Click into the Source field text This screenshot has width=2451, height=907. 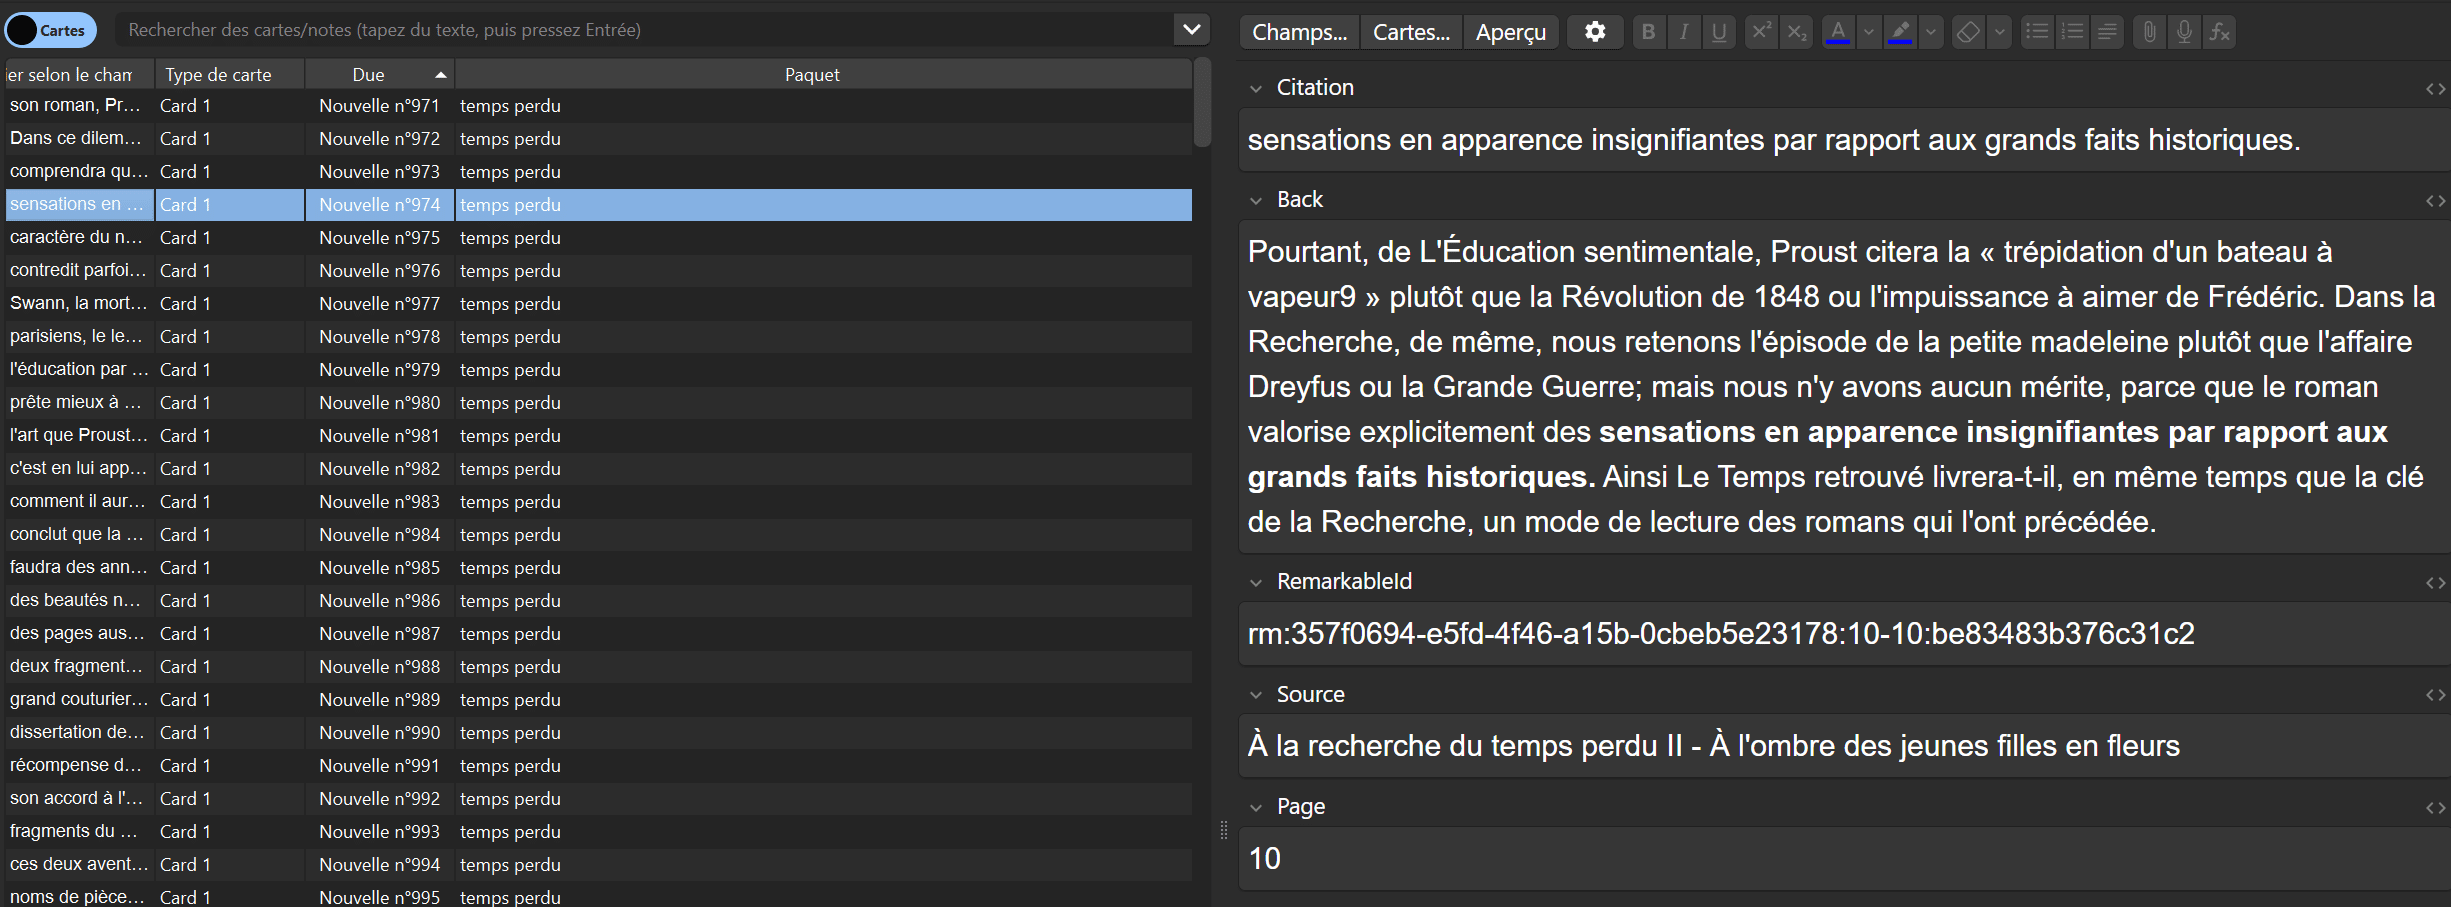coord(1845,746)
